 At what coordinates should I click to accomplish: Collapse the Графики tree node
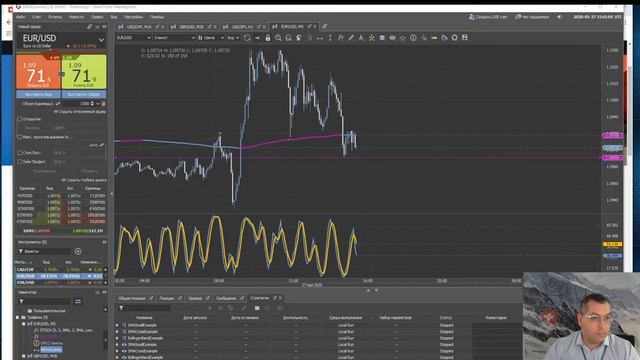tap(18, 317)
